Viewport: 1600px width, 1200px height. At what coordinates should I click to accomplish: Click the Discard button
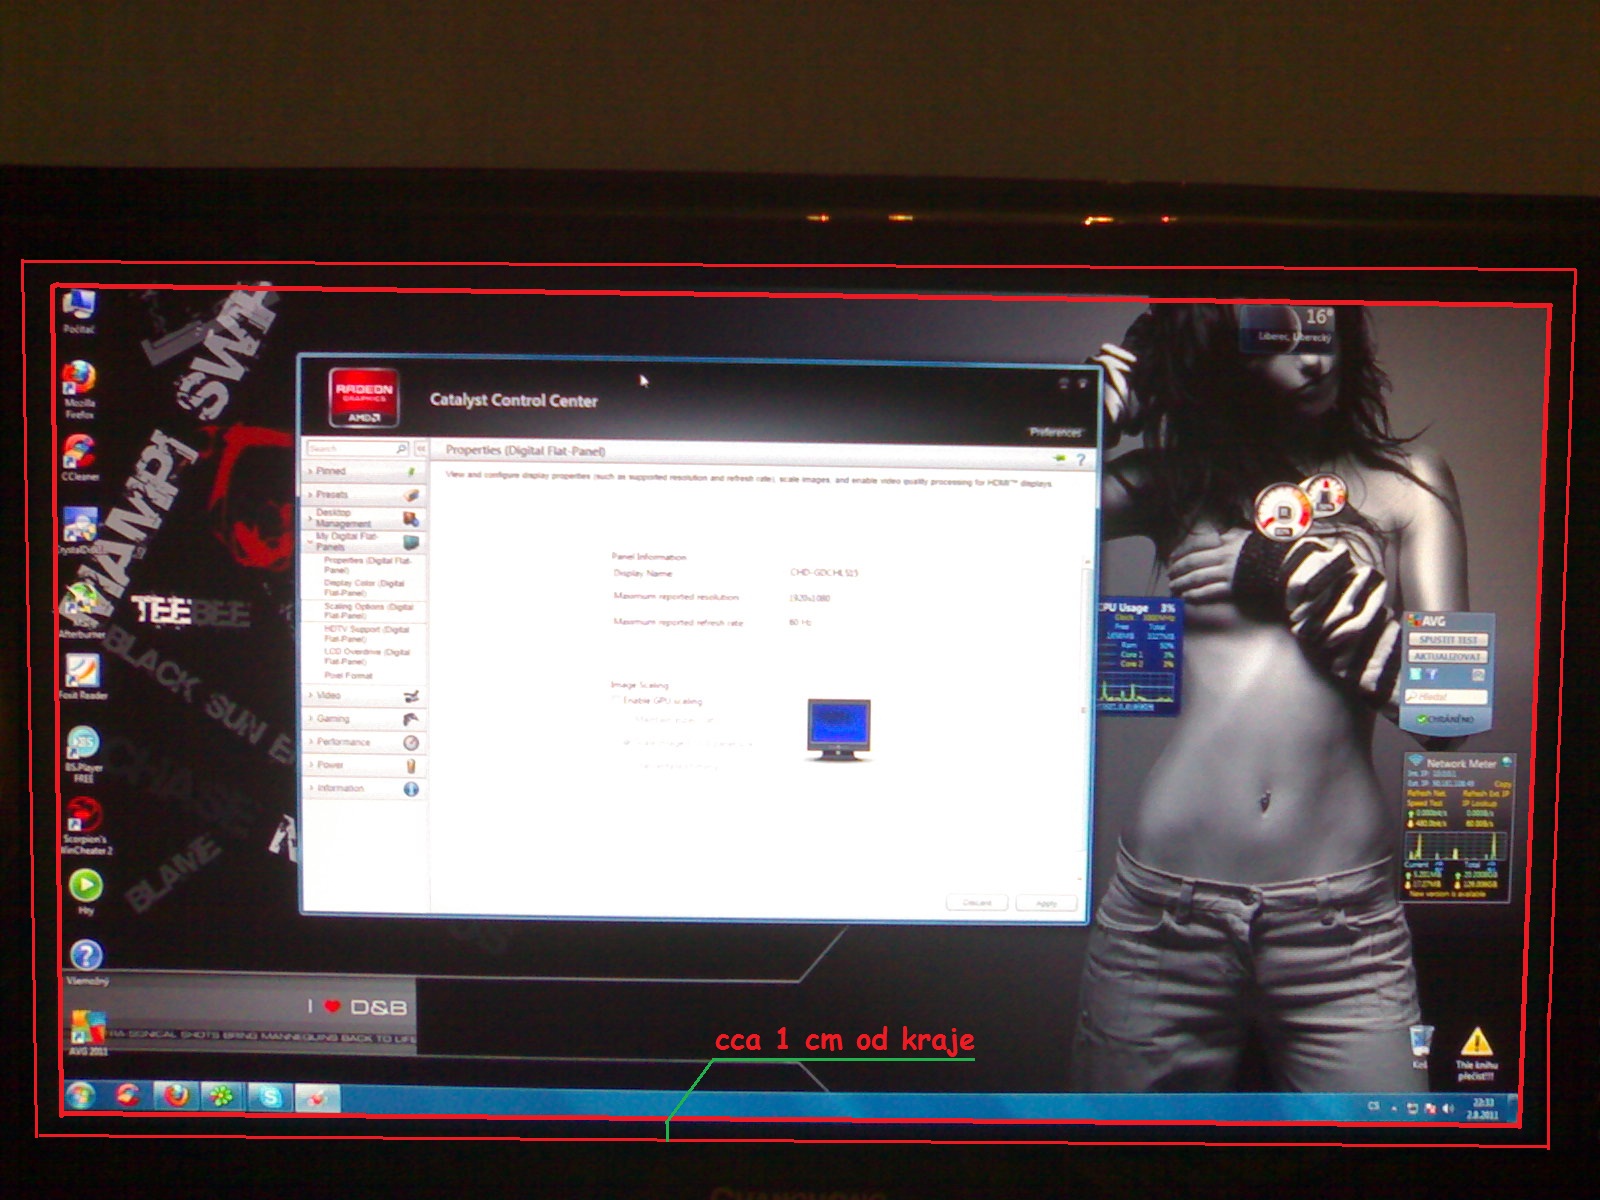coord(977,902)
